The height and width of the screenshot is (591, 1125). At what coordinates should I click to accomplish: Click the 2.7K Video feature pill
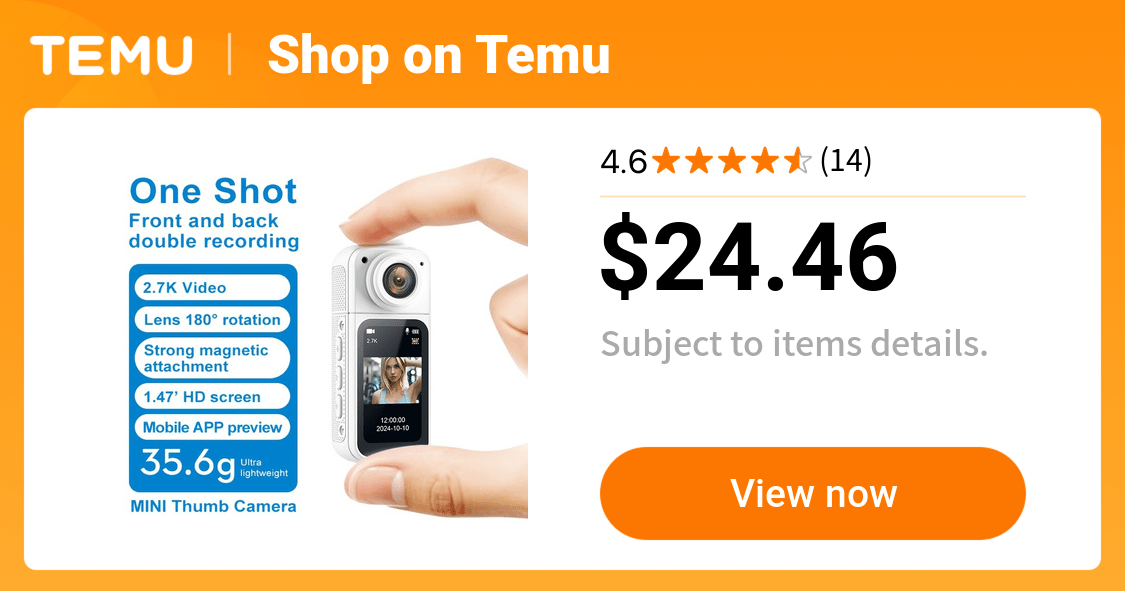pyautogui.click(x=212, y=288)
